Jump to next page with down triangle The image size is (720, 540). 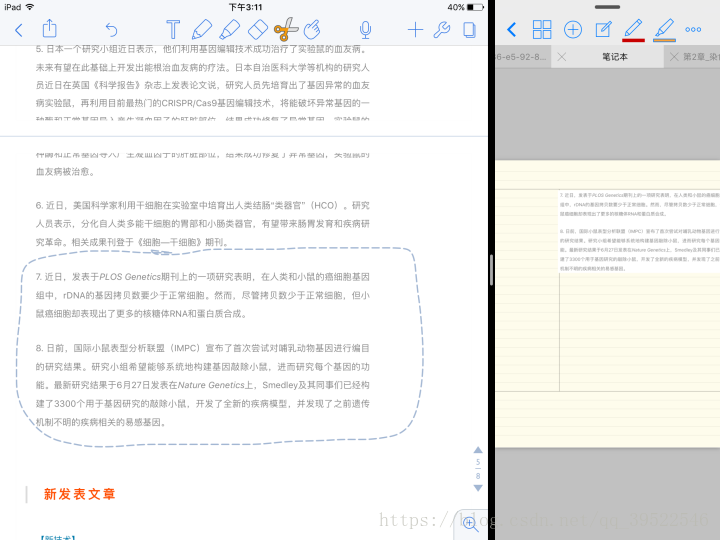pyautogui.click(x=478, y=488)
